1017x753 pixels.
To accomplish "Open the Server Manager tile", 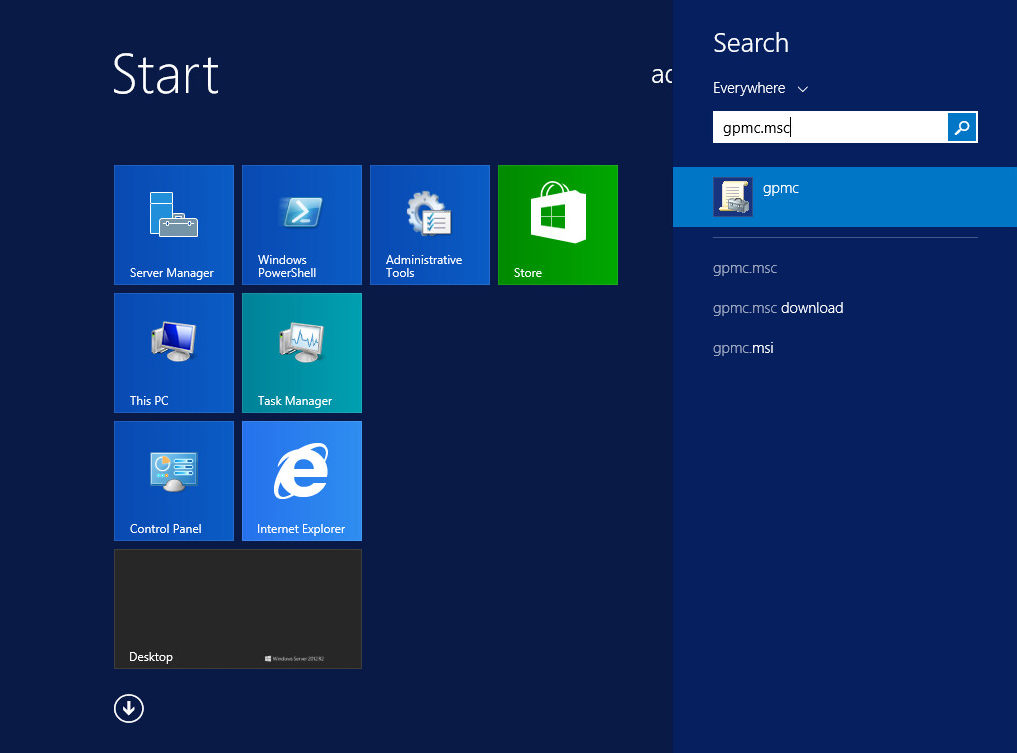I will point(174,224).
